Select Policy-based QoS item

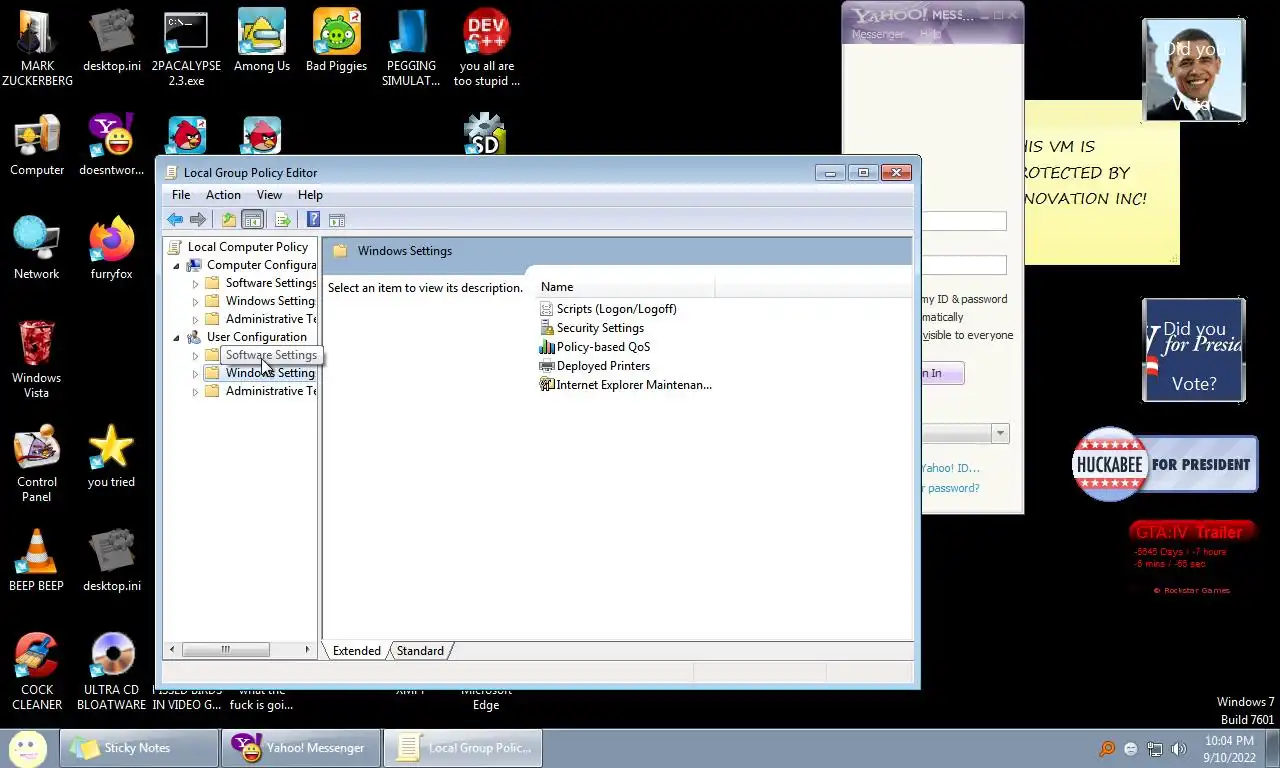tap(594, 347)
